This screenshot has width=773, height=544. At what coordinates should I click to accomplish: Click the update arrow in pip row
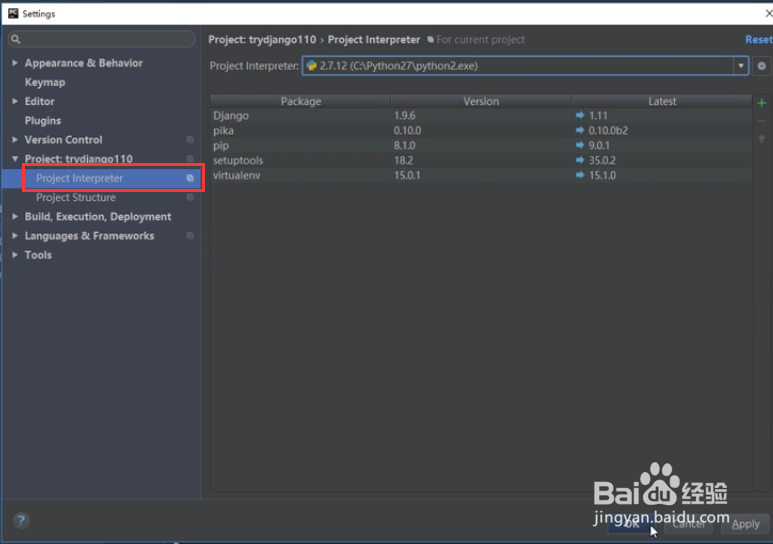tap(580, 145)
